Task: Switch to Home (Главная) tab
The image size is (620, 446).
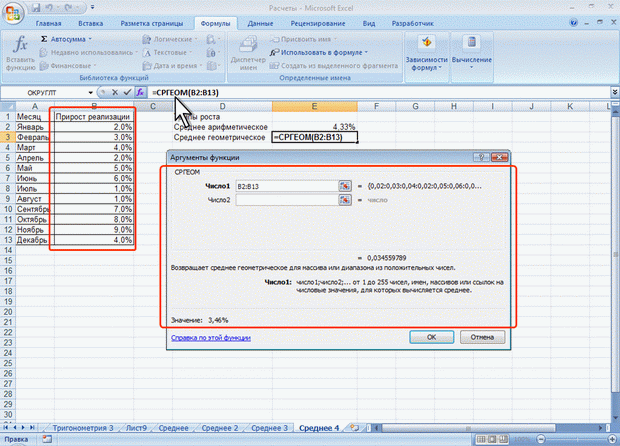Action: point(49,24)
